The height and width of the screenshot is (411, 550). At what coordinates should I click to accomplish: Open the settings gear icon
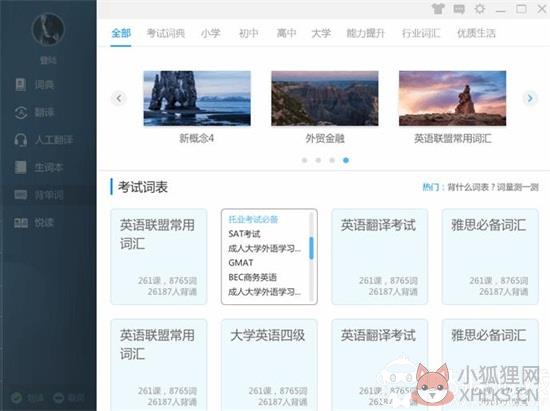(x=479, y=9)
